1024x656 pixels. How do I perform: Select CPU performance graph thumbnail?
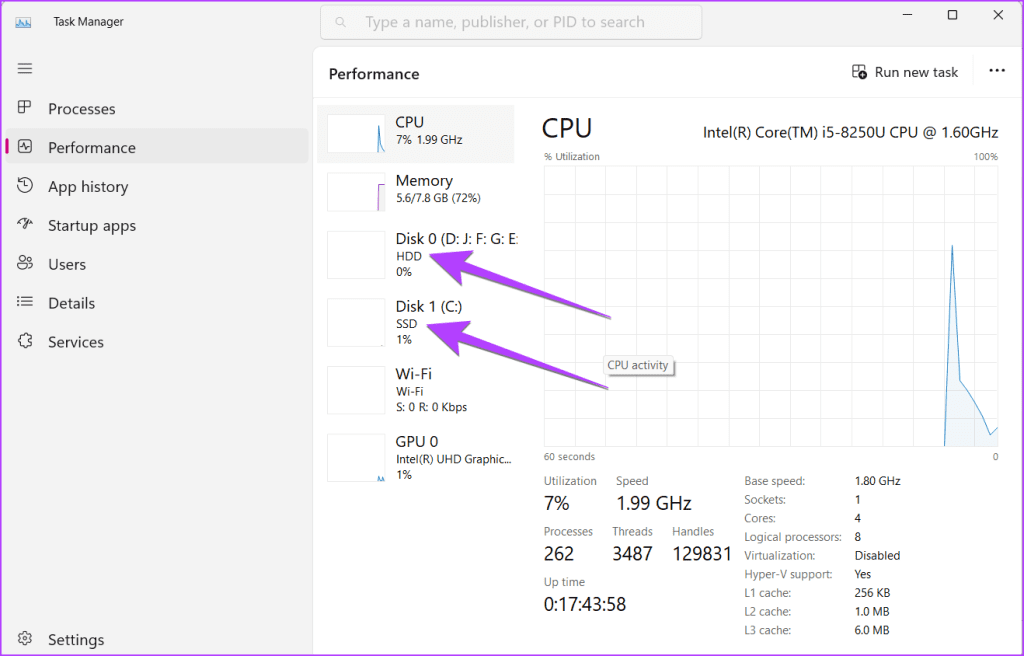pos(356,133)
